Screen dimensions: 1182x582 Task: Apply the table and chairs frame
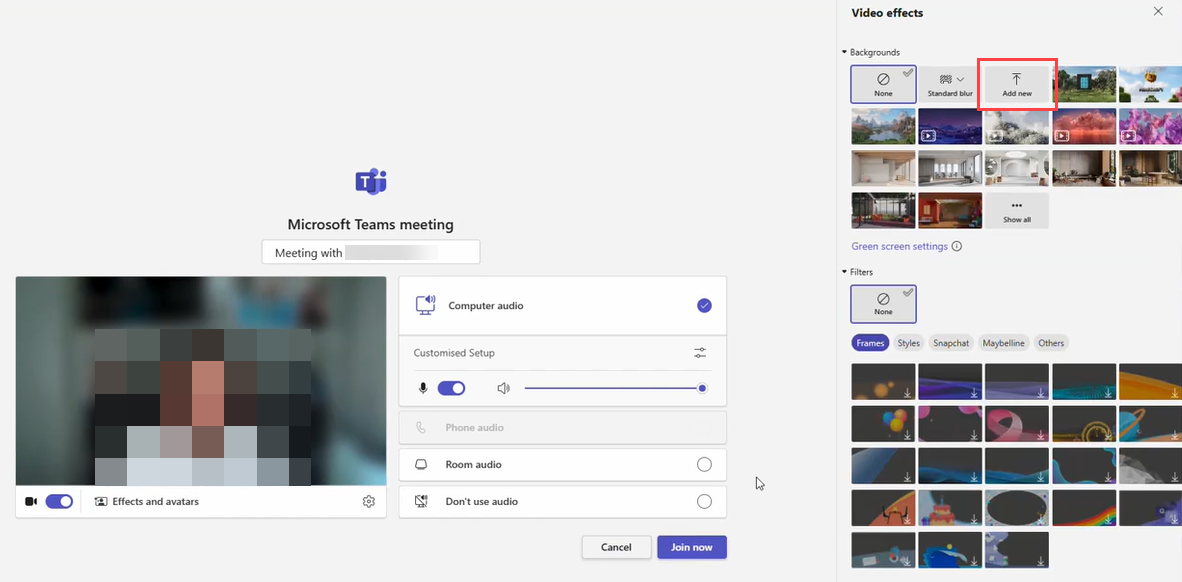[x=883, y=508]
